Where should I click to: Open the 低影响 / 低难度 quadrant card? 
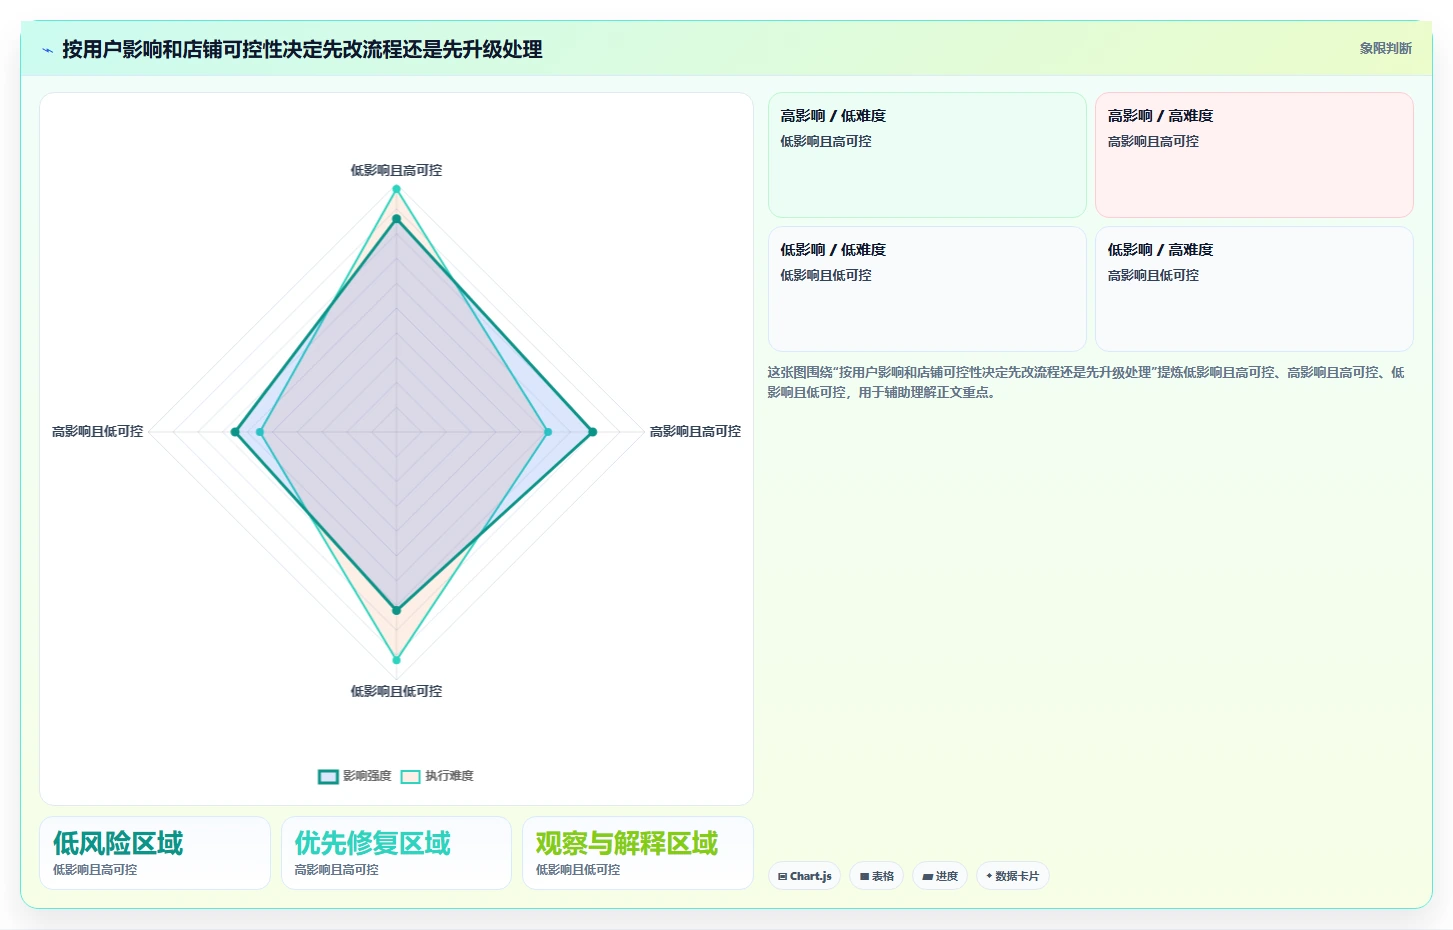(x=927, y=289)
